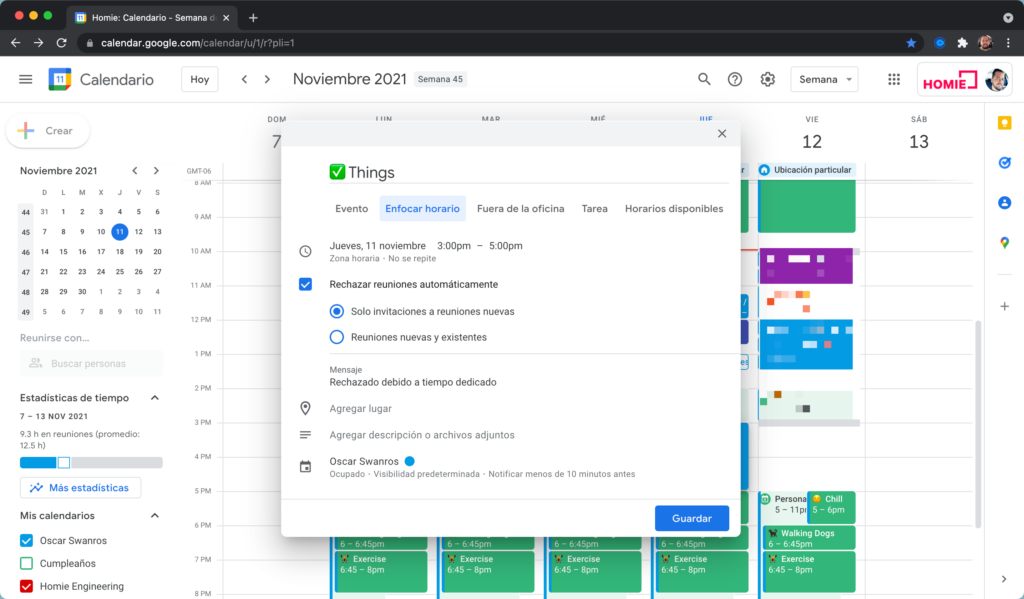Switch to Fuera de la oficina tab
Screen dimensions: 1024x599
coord(520,208)
